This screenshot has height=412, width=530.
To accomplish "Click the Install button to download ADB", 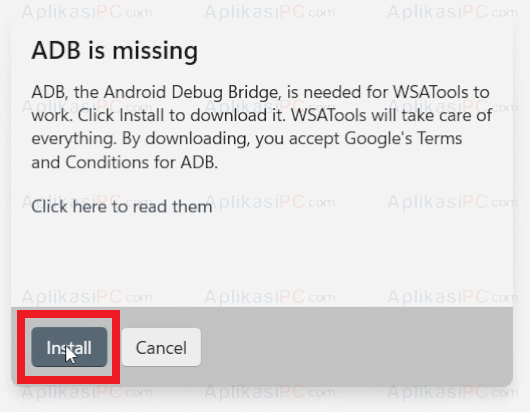I will pyautogui.click(x=69, y=347).
